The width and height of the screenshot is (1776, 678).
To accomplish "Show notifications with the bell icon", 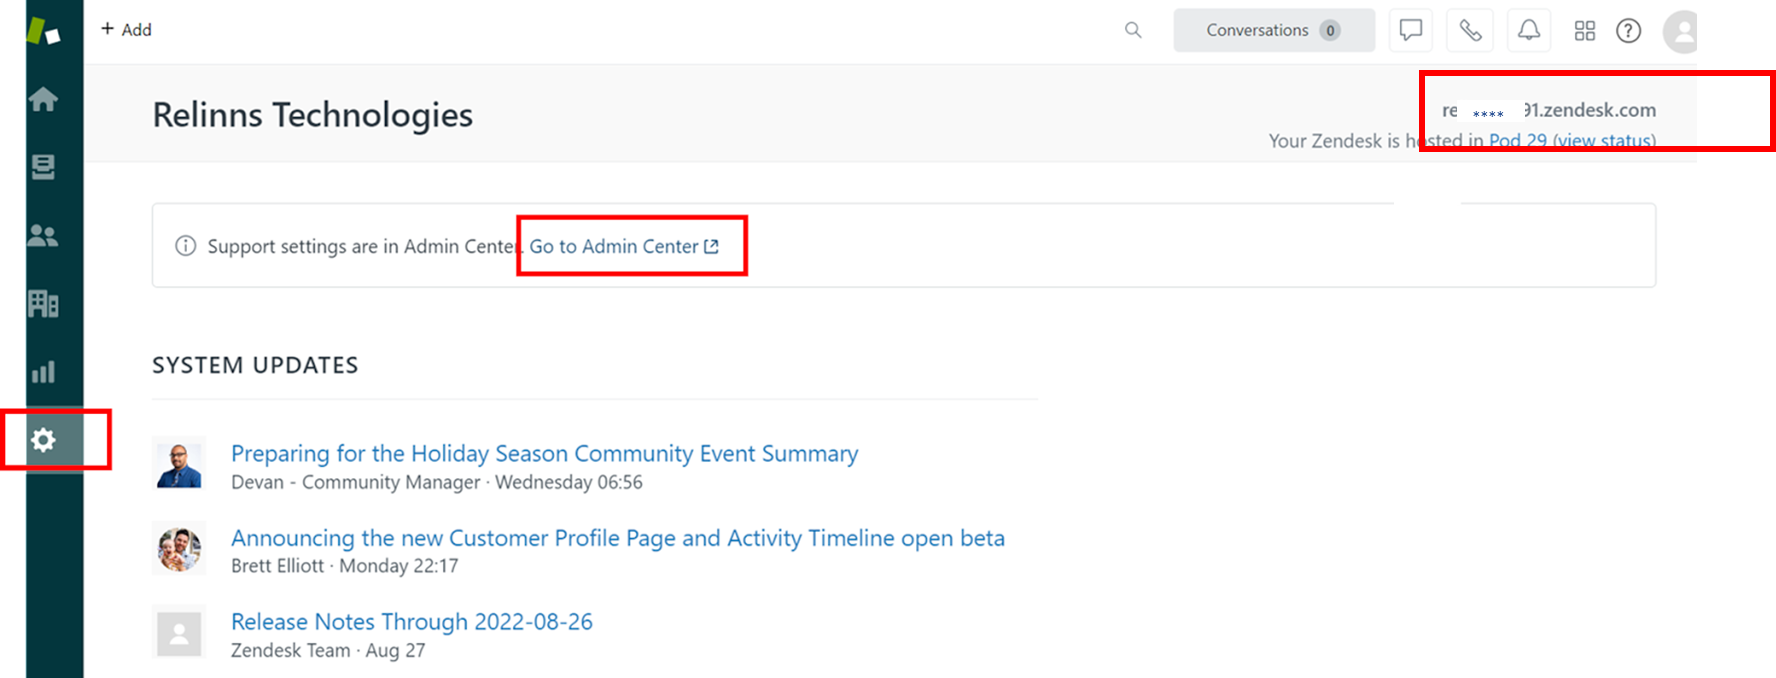I will (x=1528, y=30).
